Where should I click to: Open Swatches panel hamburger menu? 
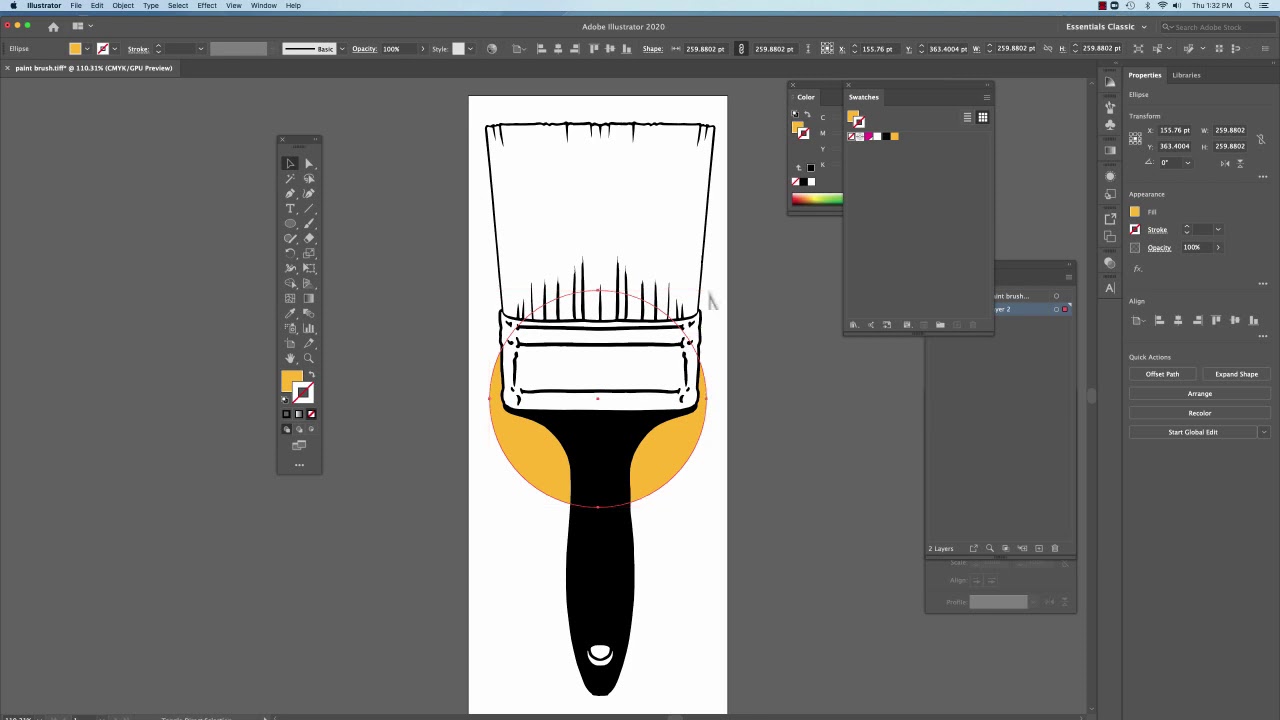click(x=987, y=97)
